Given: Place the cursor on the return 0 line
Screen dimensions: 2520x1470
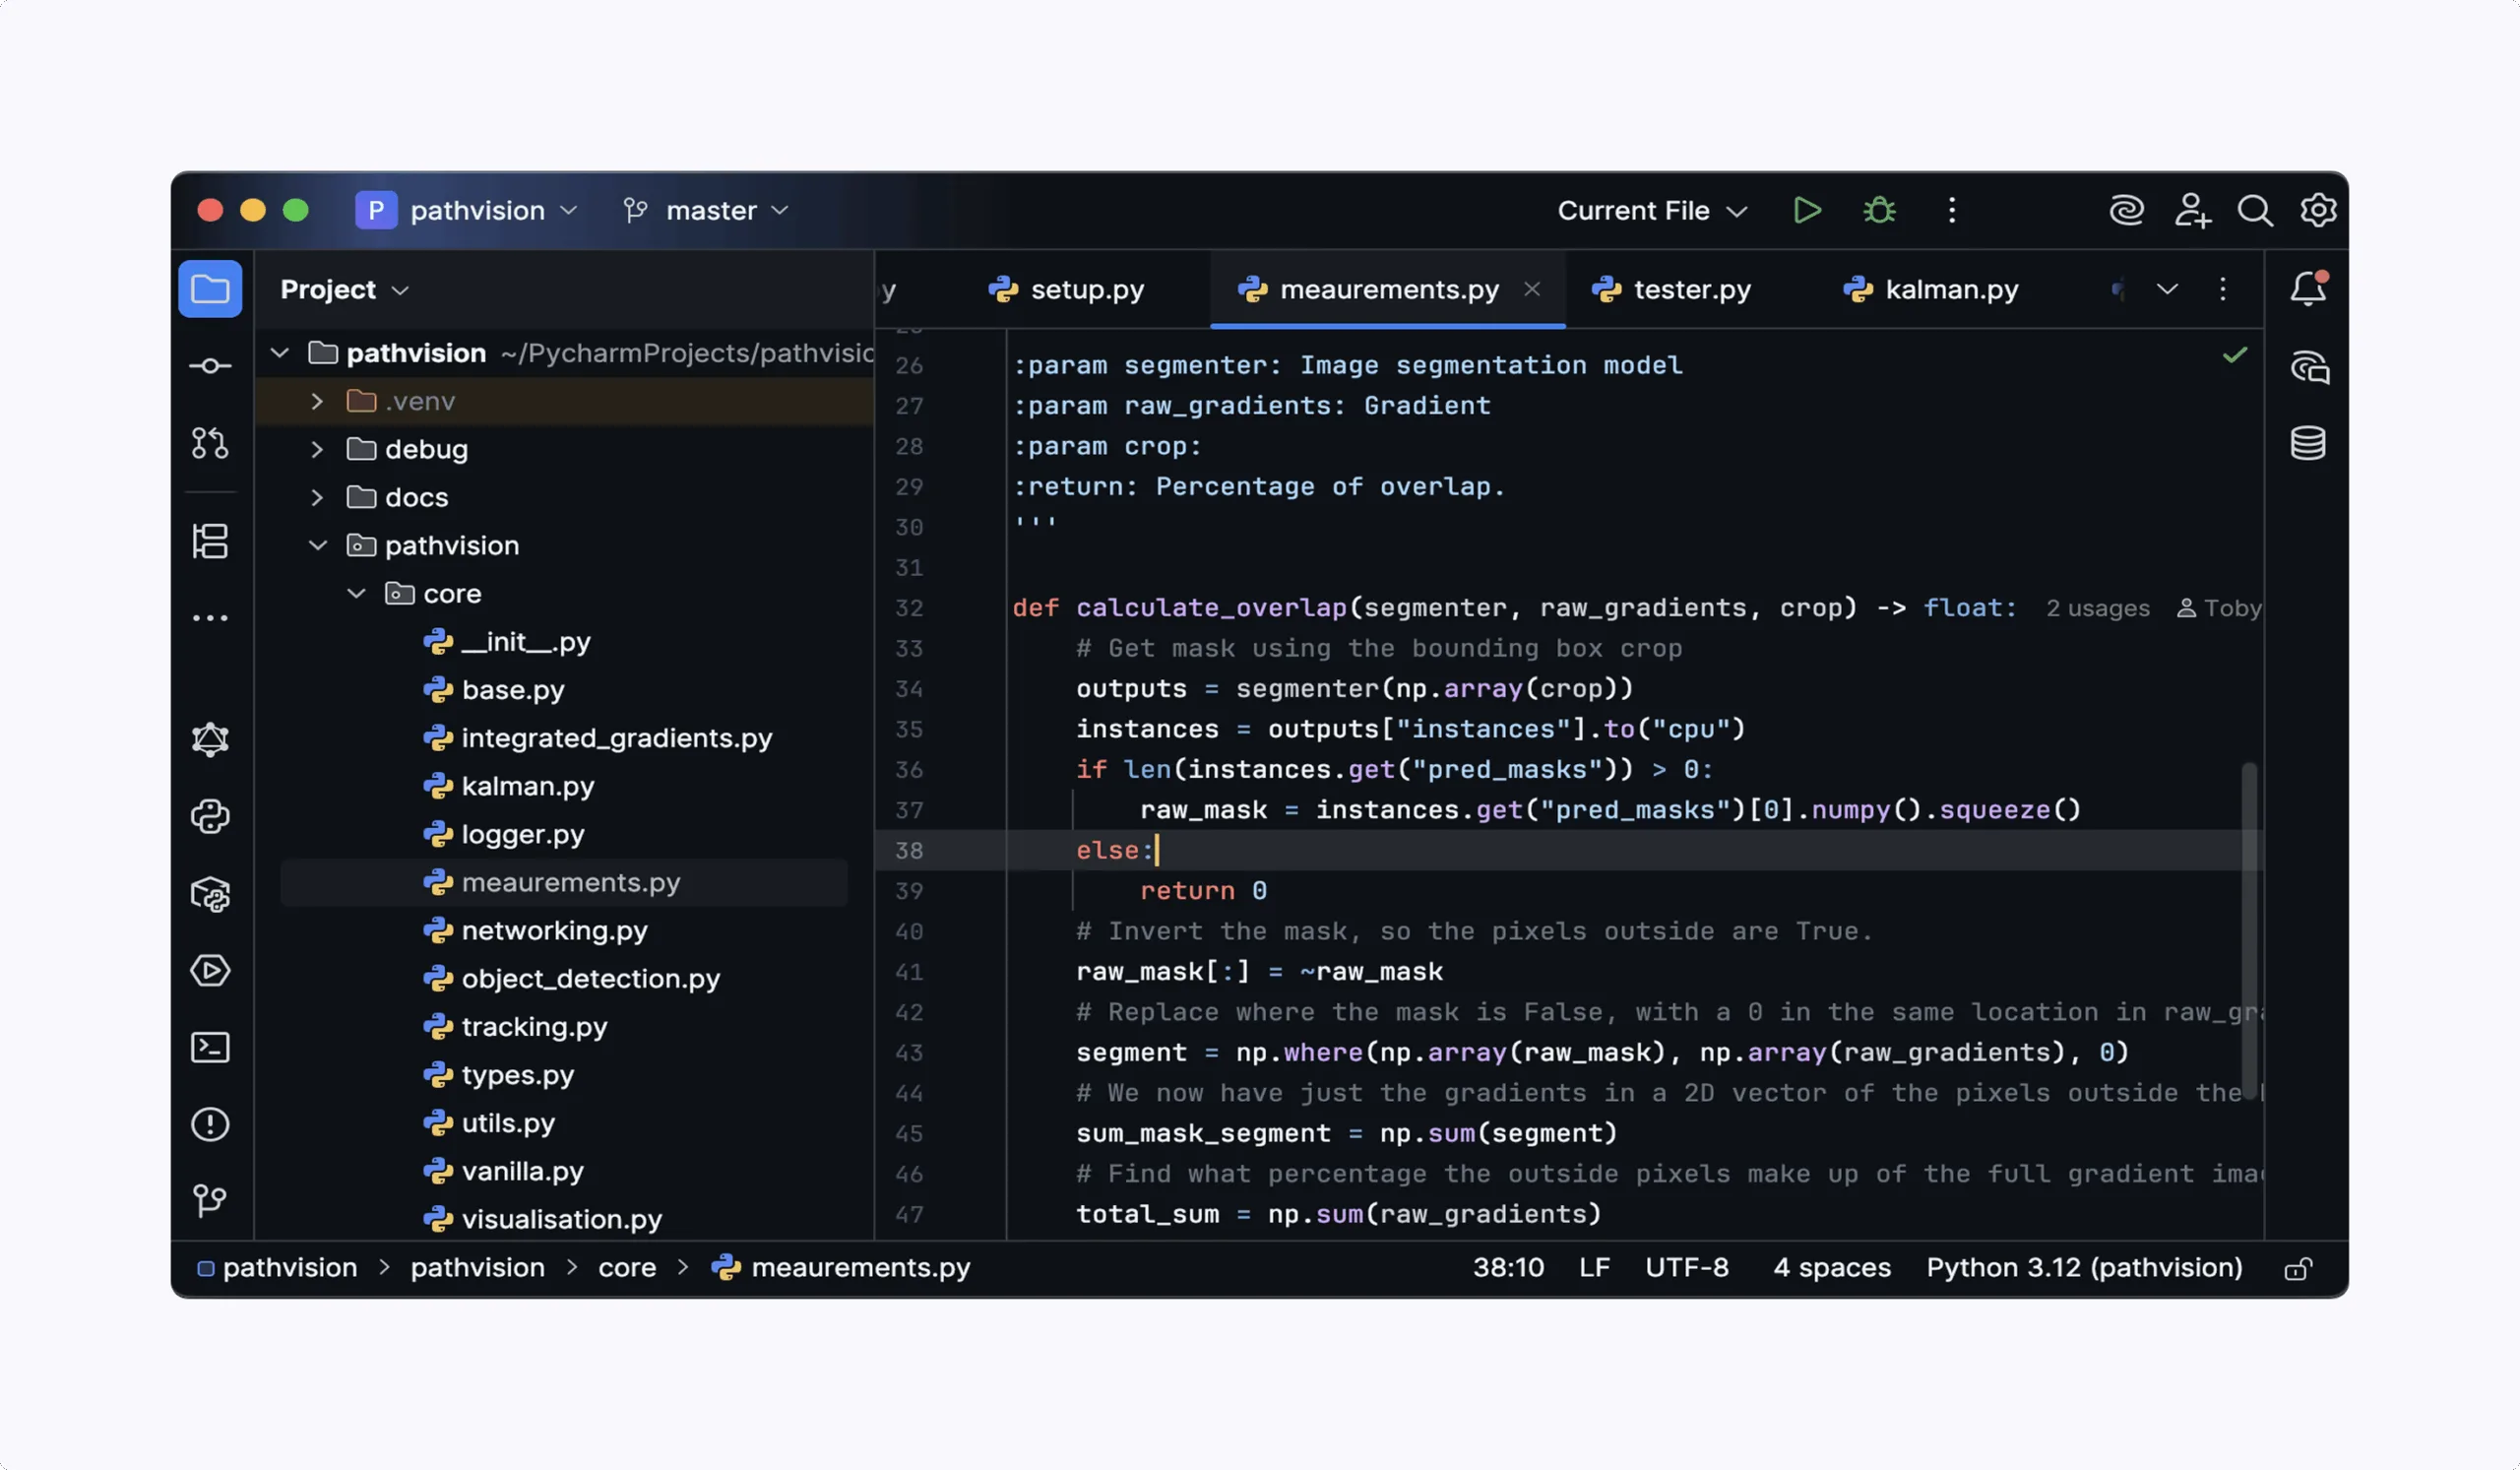Looking at the screenshot, I should pyautogui.click(x=1203, y=891).
